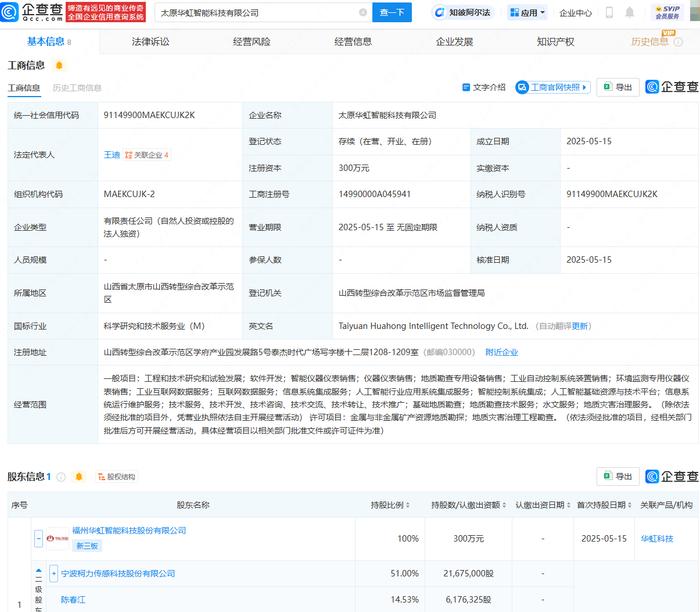Export shareholder info with 导出 button

(x=618, y=476)
